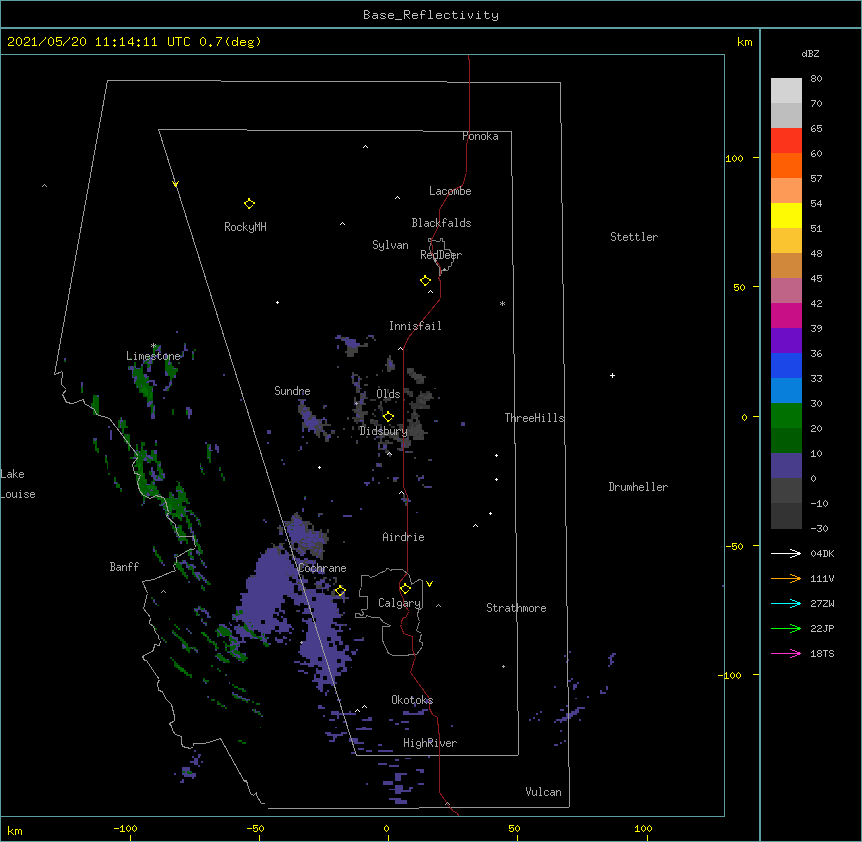862x842 pixels.
Task: Click the royal blue 33-36 dBZ swatch
Action: pos(786,365)
